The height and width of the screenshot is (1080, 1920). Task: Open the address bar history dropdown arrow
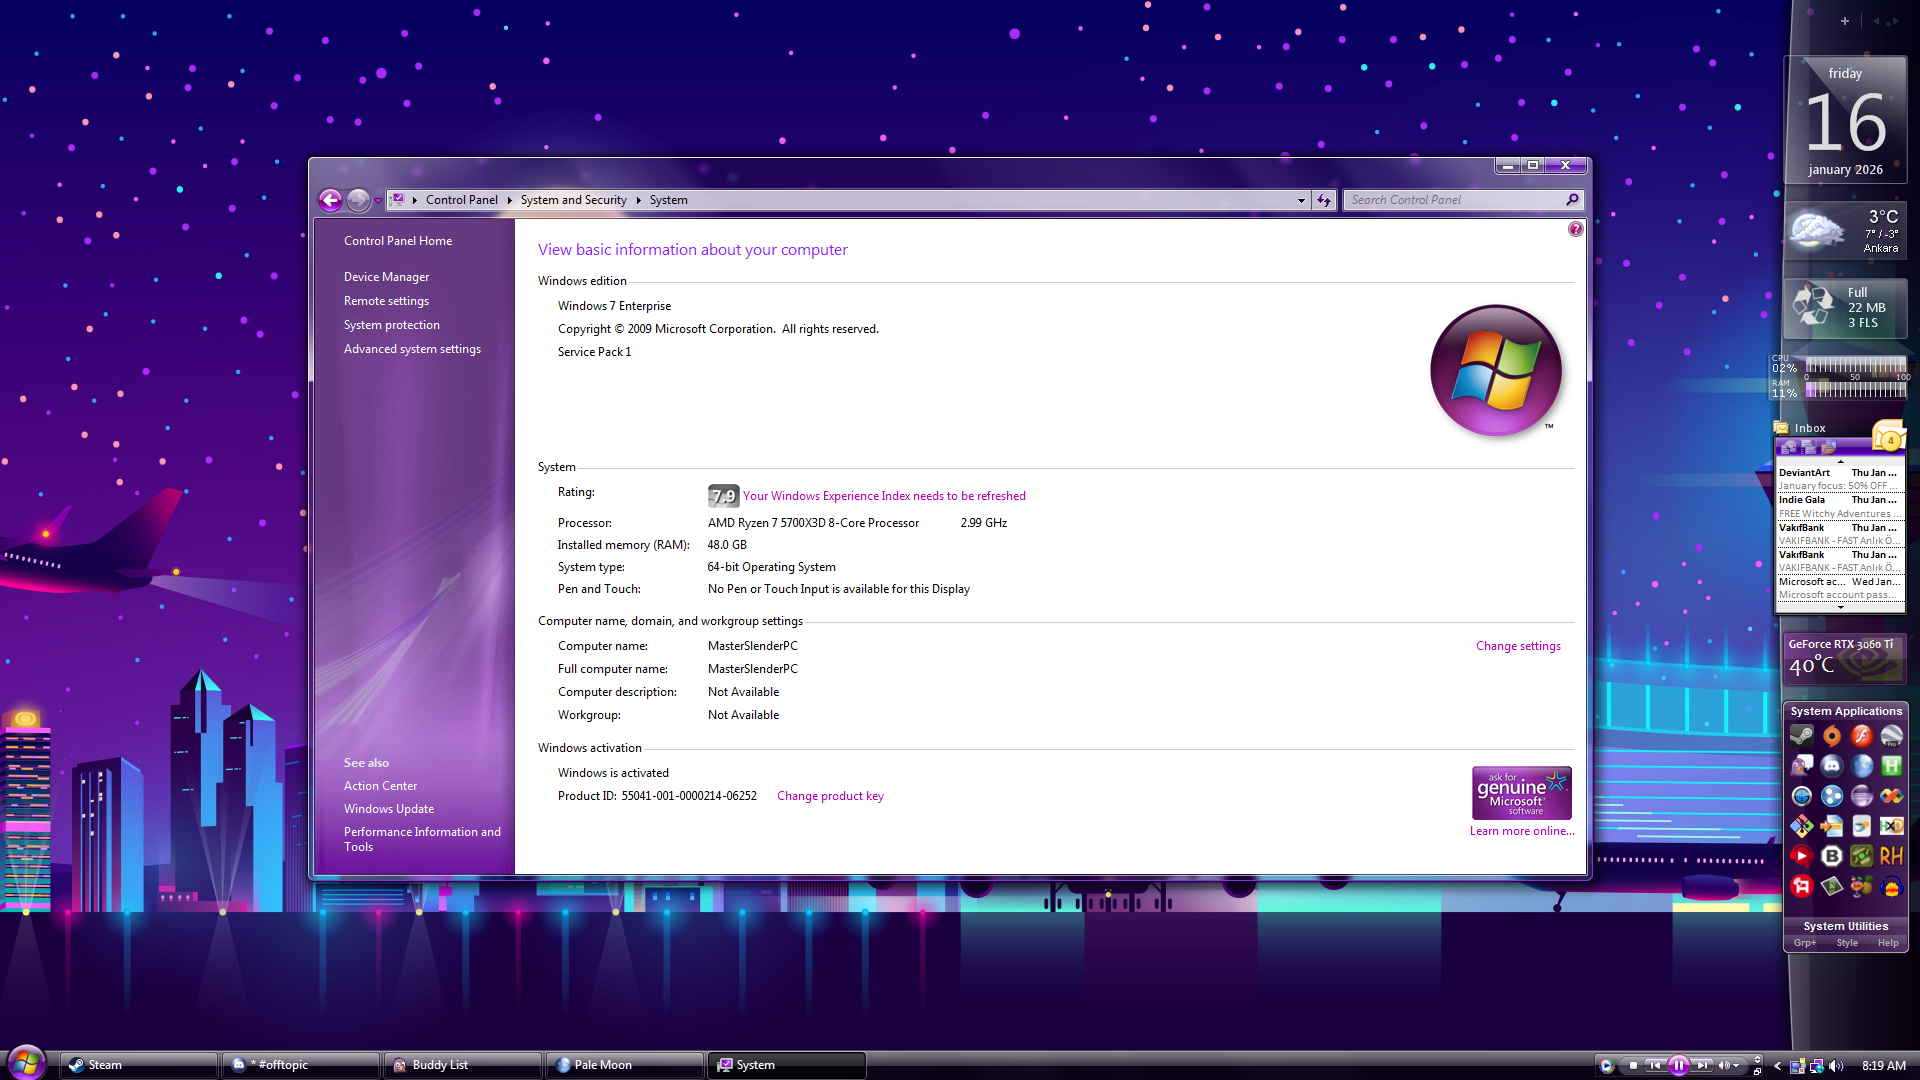1301,200
